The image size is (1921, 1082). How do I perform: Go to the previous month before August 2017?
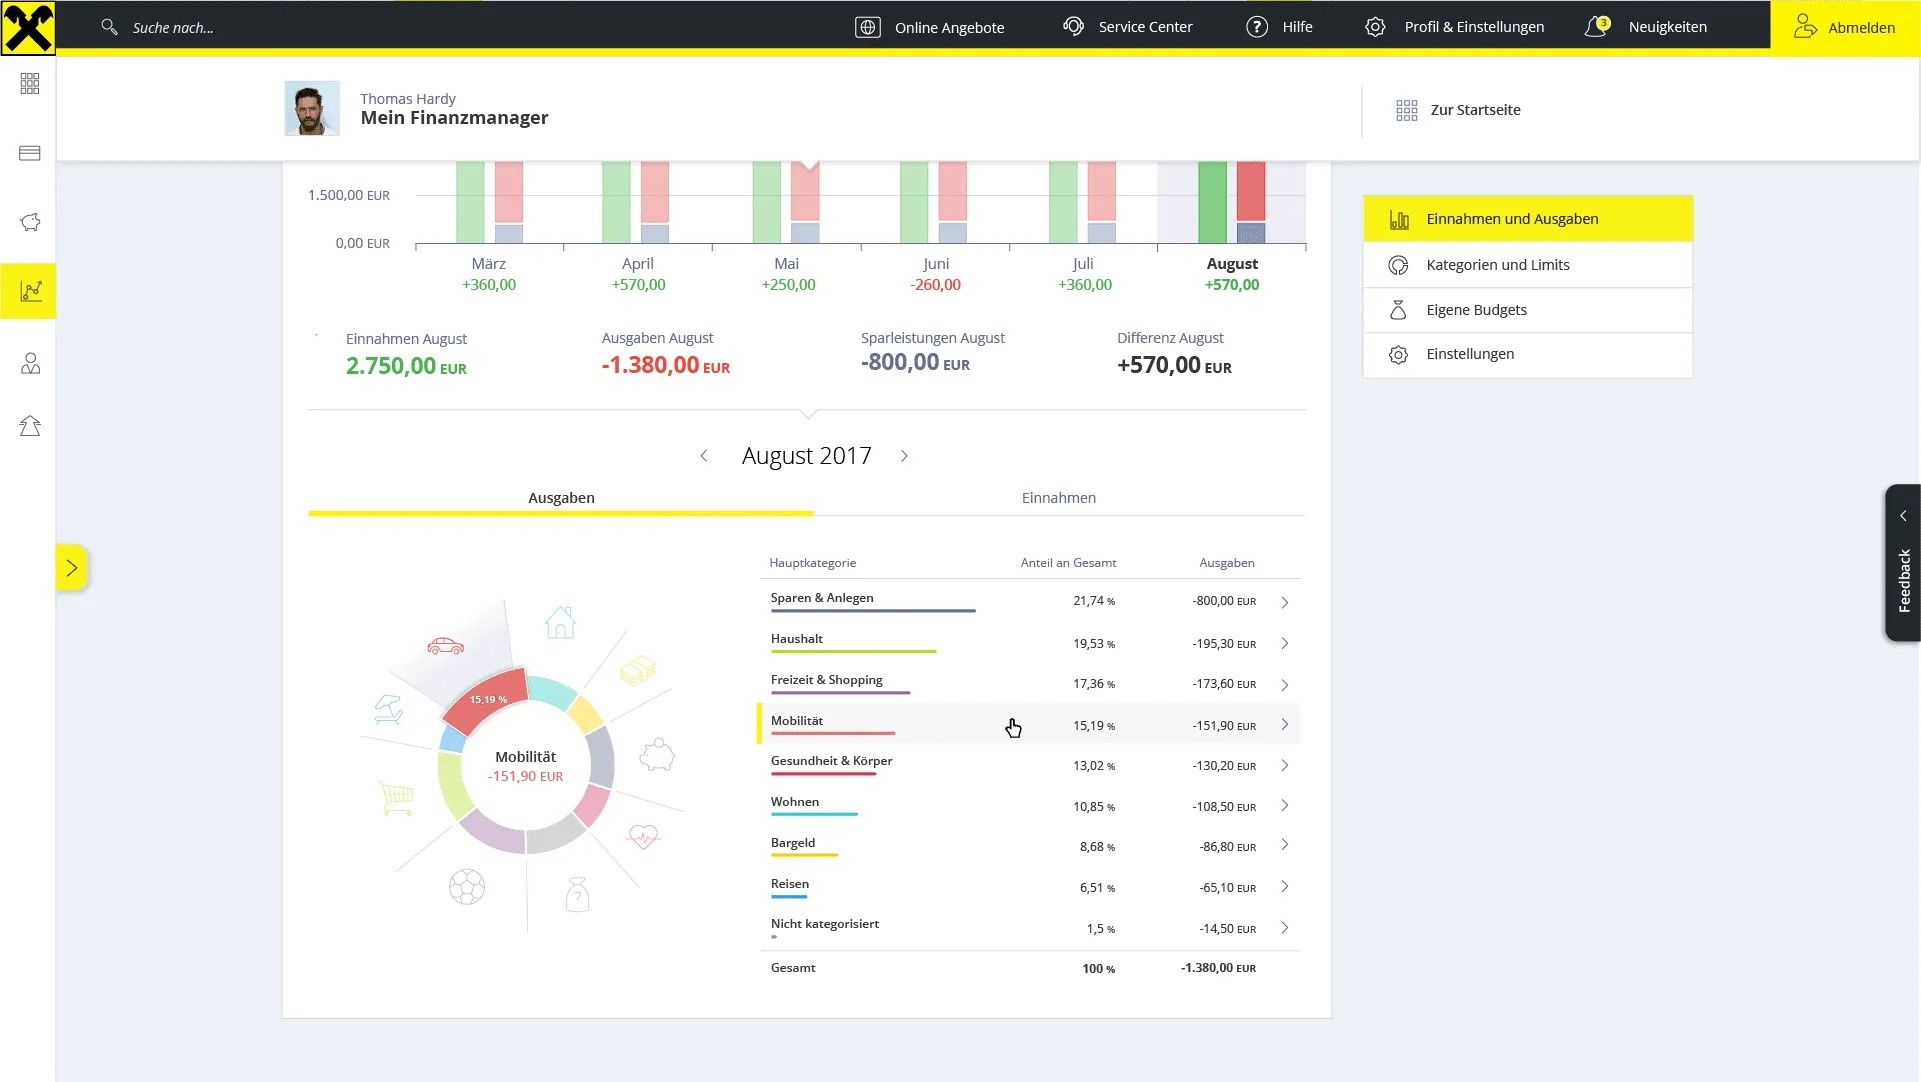[704, 456]
